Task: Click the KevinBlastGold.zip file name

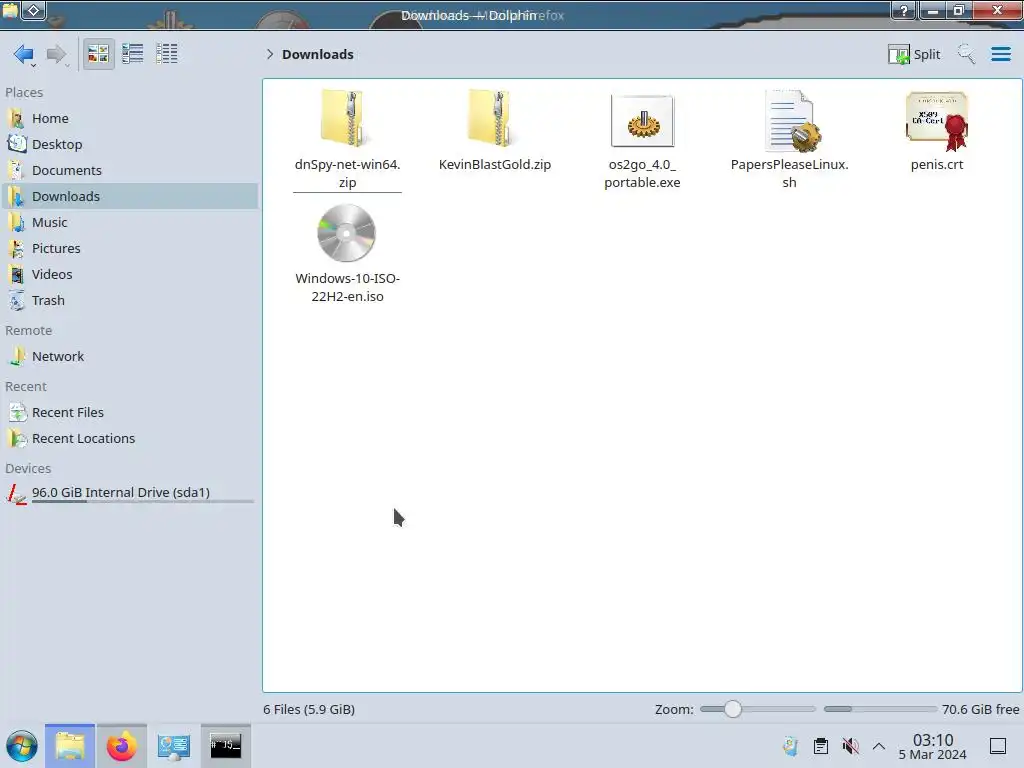Action: click(x=495, y=165)
